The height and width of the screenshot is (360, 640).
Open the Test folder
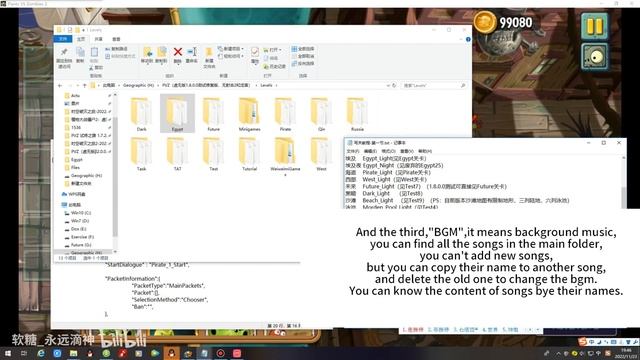click(213, 154)
